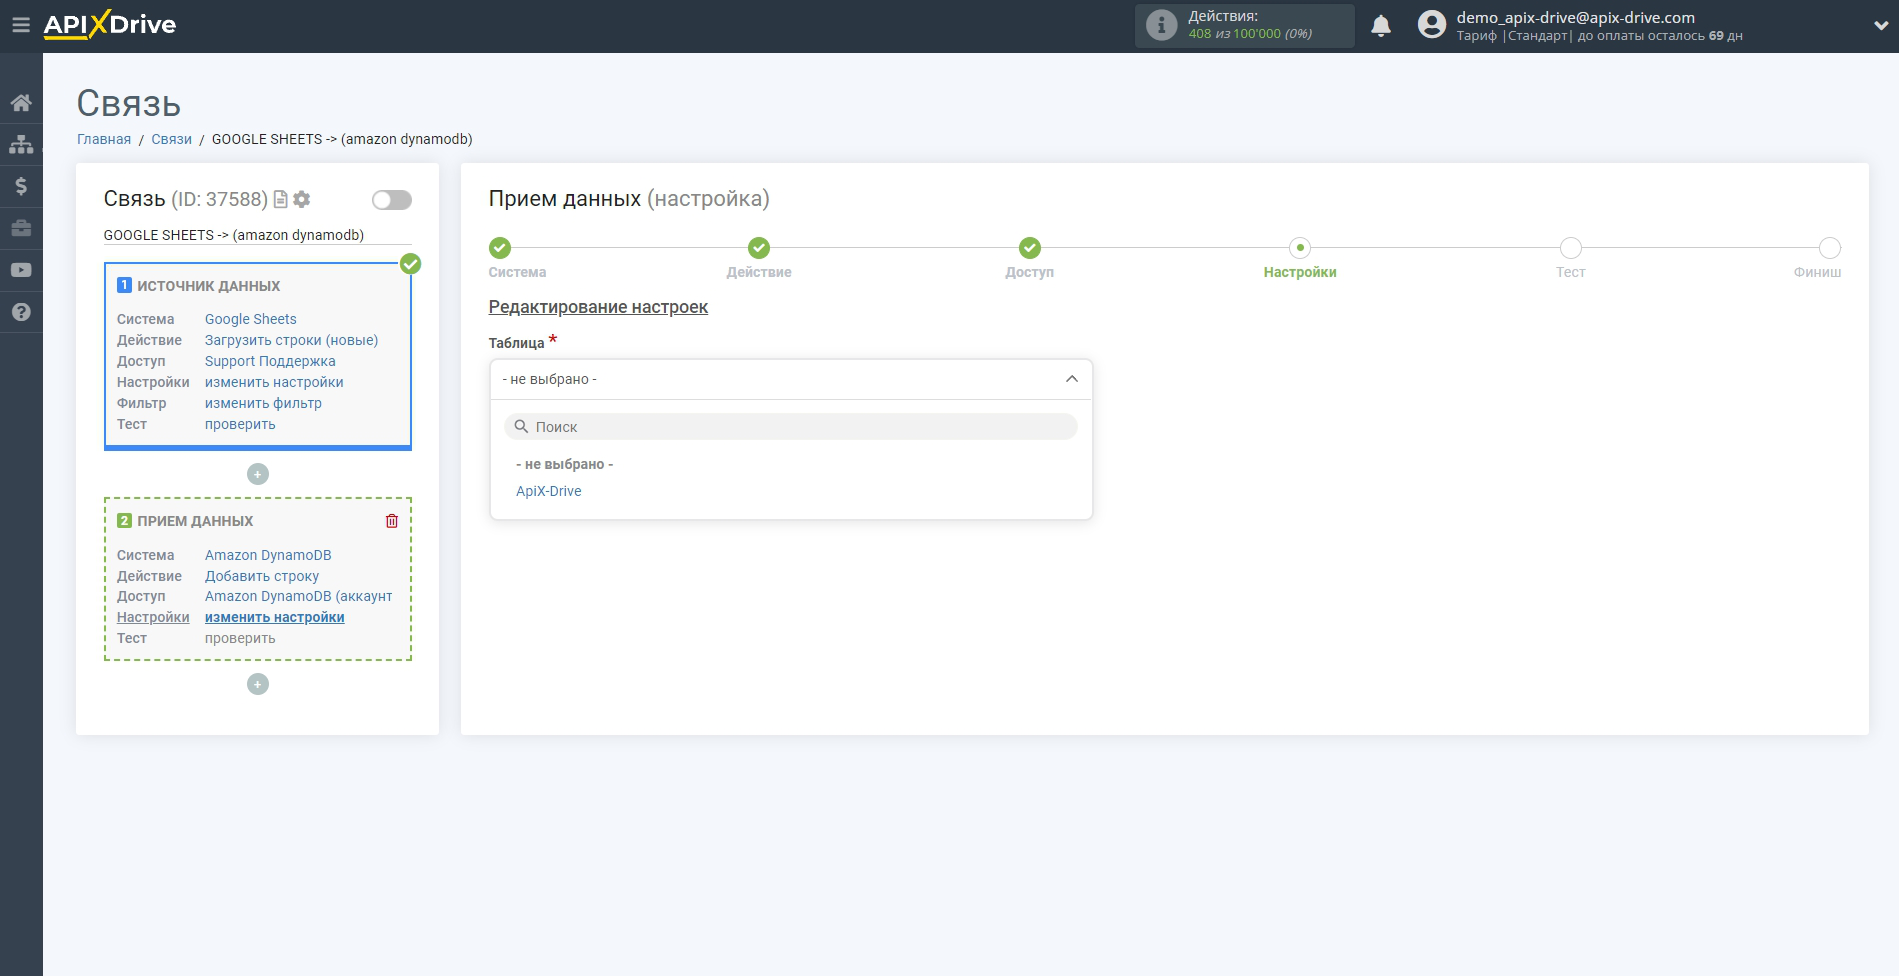Screen dimensions: 1899x976
Task: Click the ApiX-Drive logo
Action: tap(110, 25)
